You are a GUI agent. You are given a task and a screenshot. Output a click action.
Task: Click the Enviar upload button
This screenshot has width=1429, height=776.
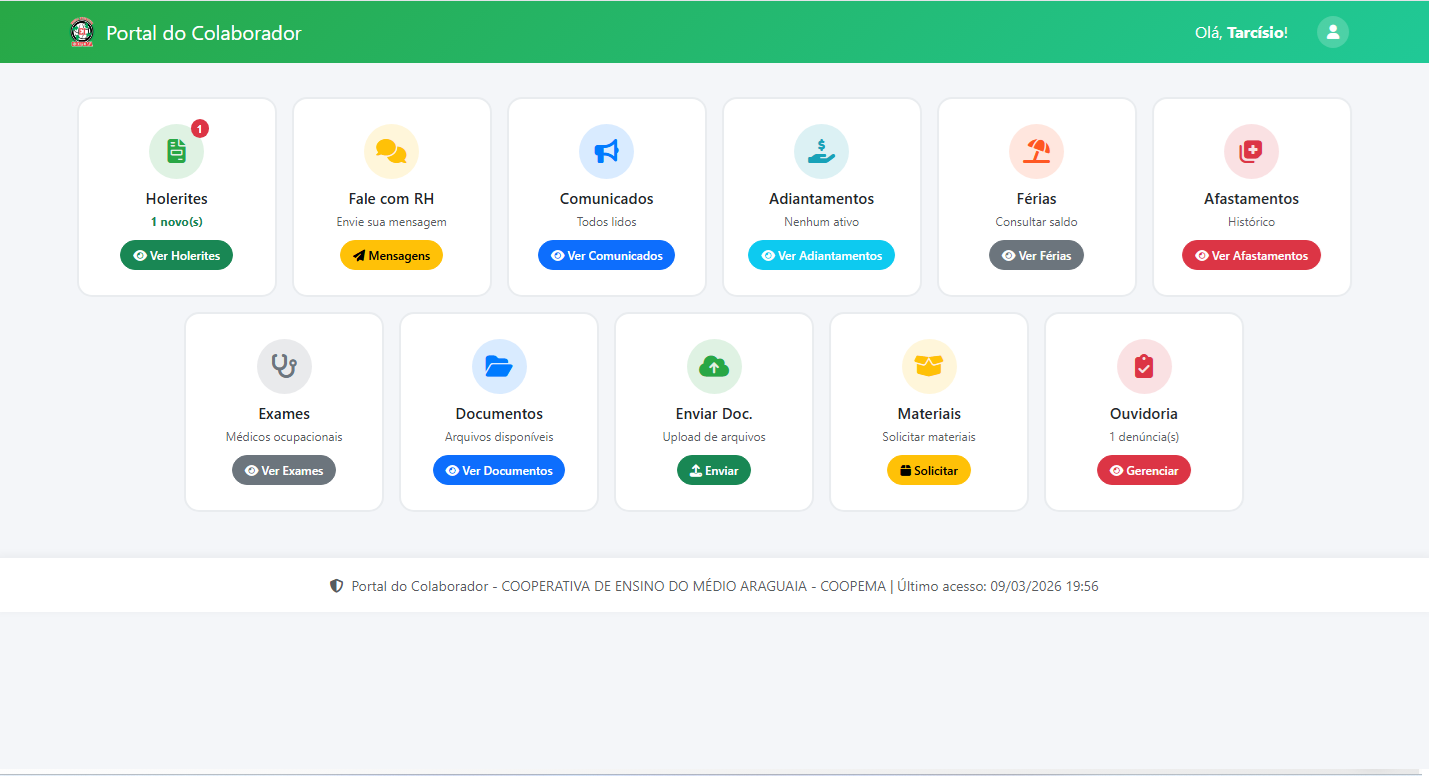(714, 470)
